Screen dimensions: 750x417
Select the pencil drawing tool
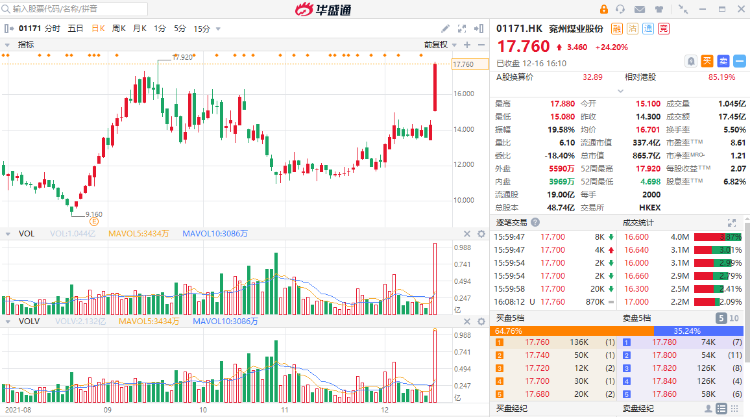445,29
